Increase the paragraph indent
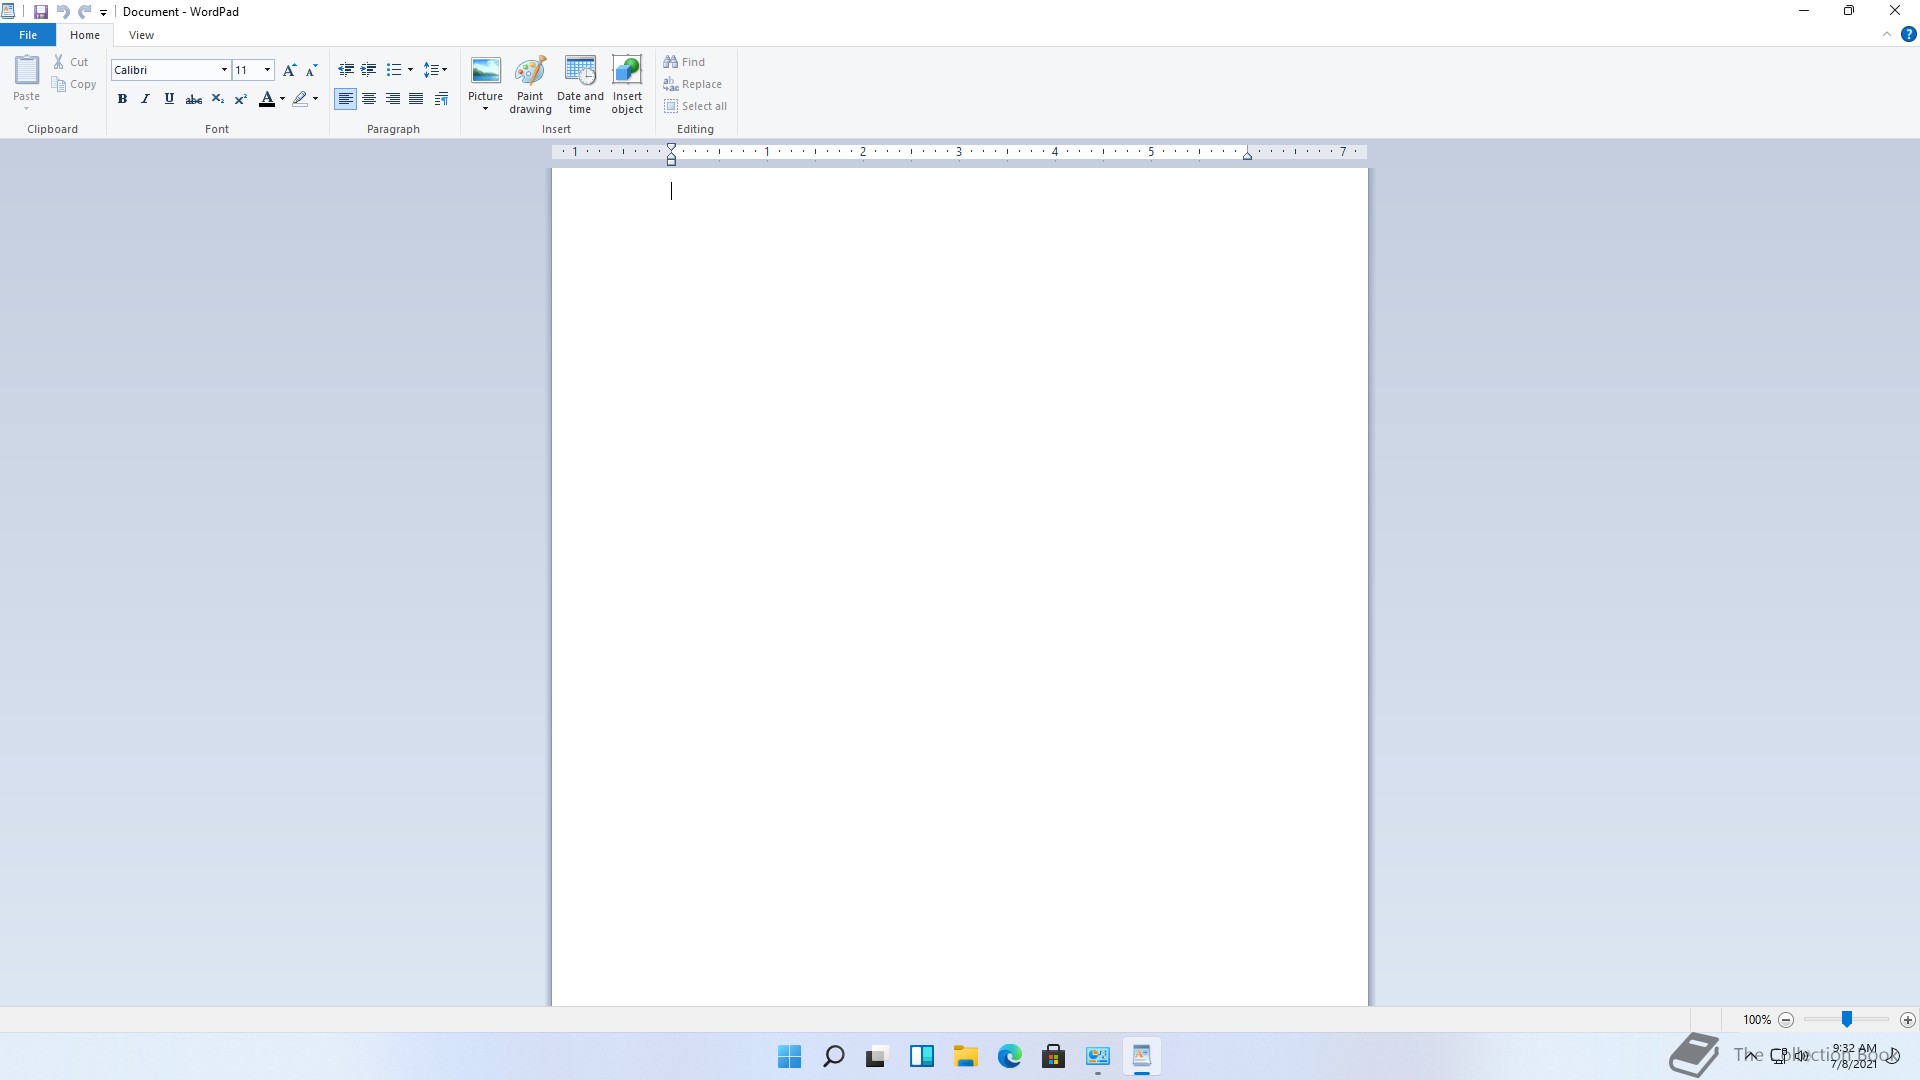The width and height of the screenshot is (1920, 1080). (369, 70)
